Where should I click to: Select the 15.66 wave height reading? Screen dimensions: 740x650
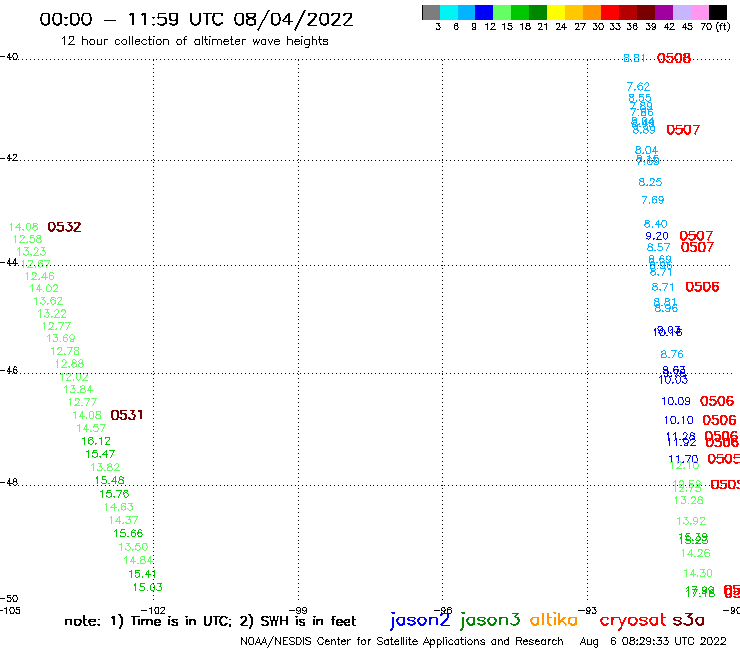pos(128,533)
